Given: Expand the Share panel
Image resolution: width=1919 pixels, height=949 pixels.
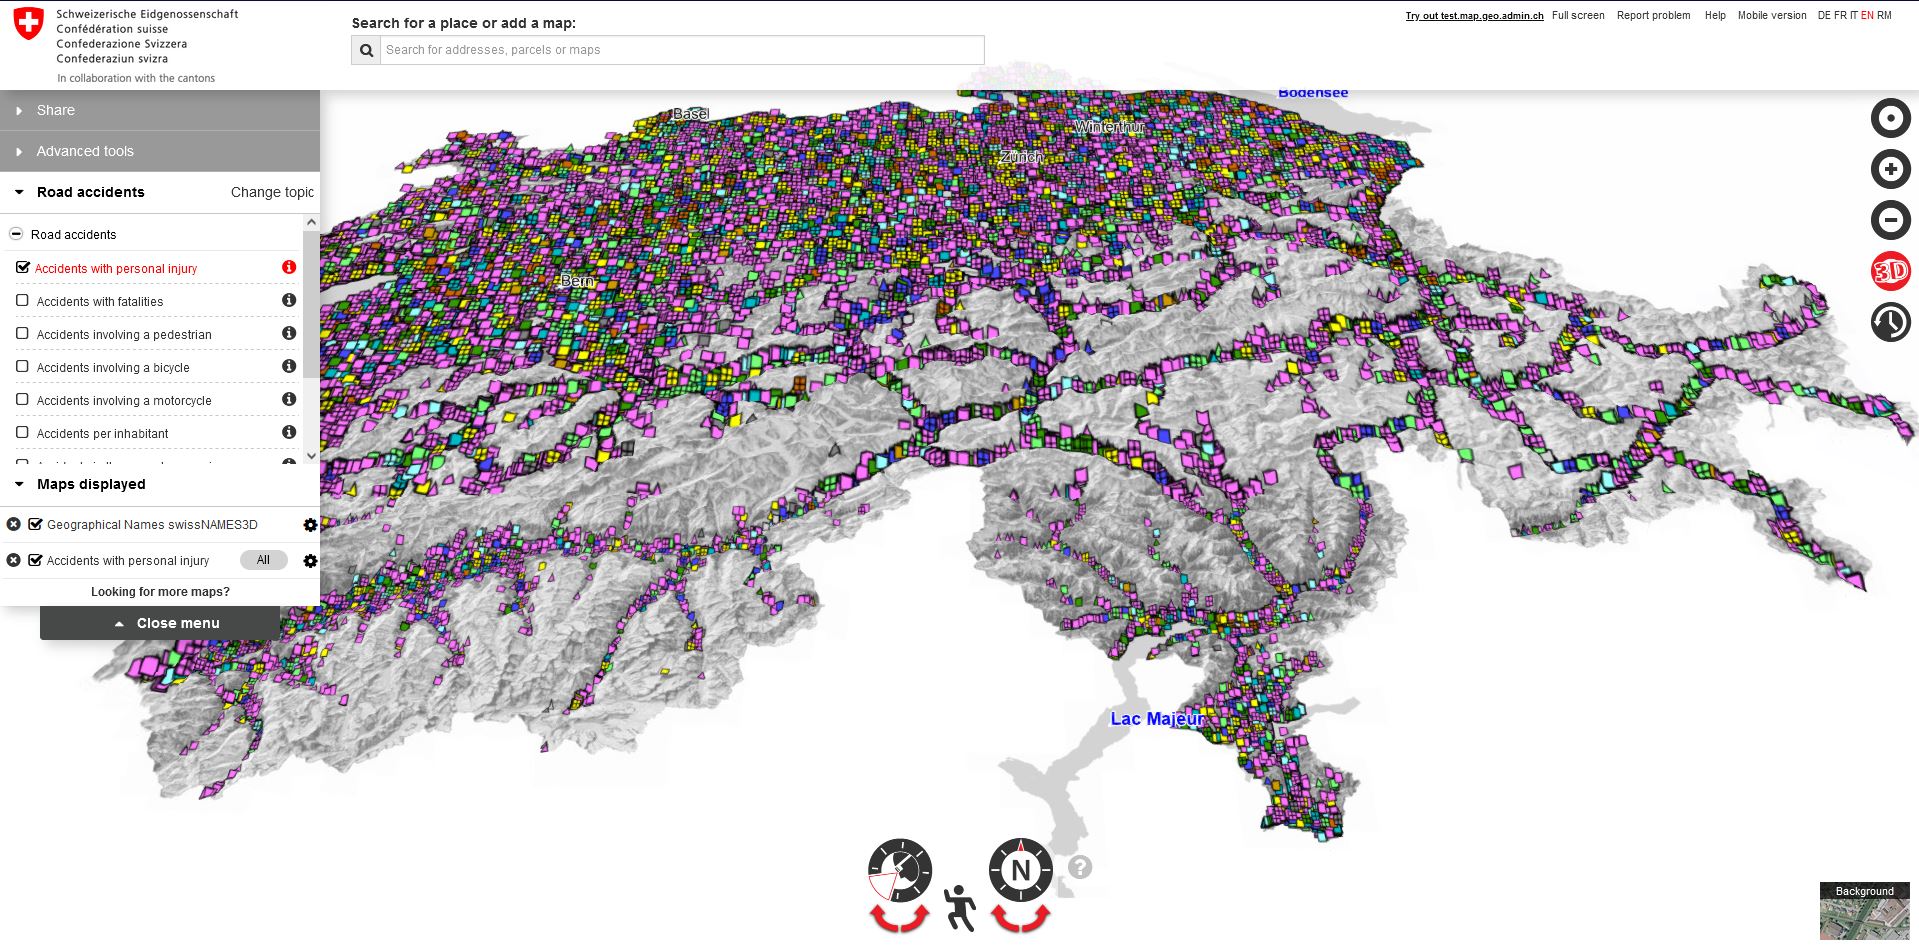Looking at the screenshot, I should 160,110.
